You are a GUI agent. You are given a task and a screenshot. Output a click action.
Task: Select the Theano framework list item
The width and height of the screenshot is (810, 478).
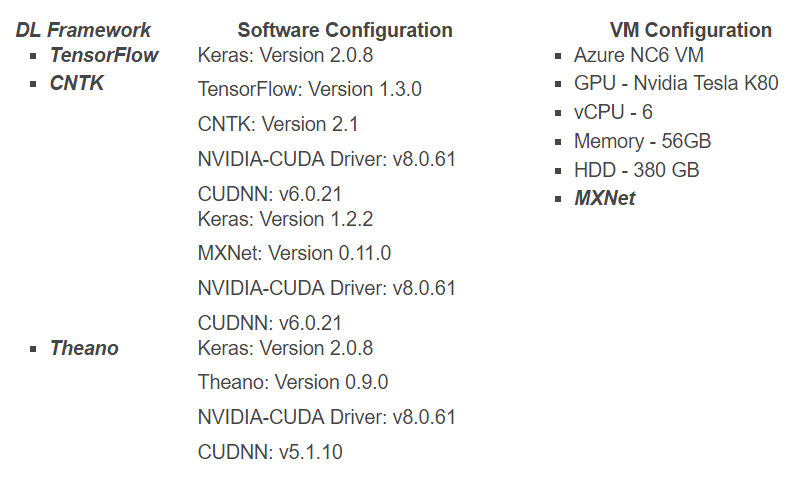click(x=84, y=348)
